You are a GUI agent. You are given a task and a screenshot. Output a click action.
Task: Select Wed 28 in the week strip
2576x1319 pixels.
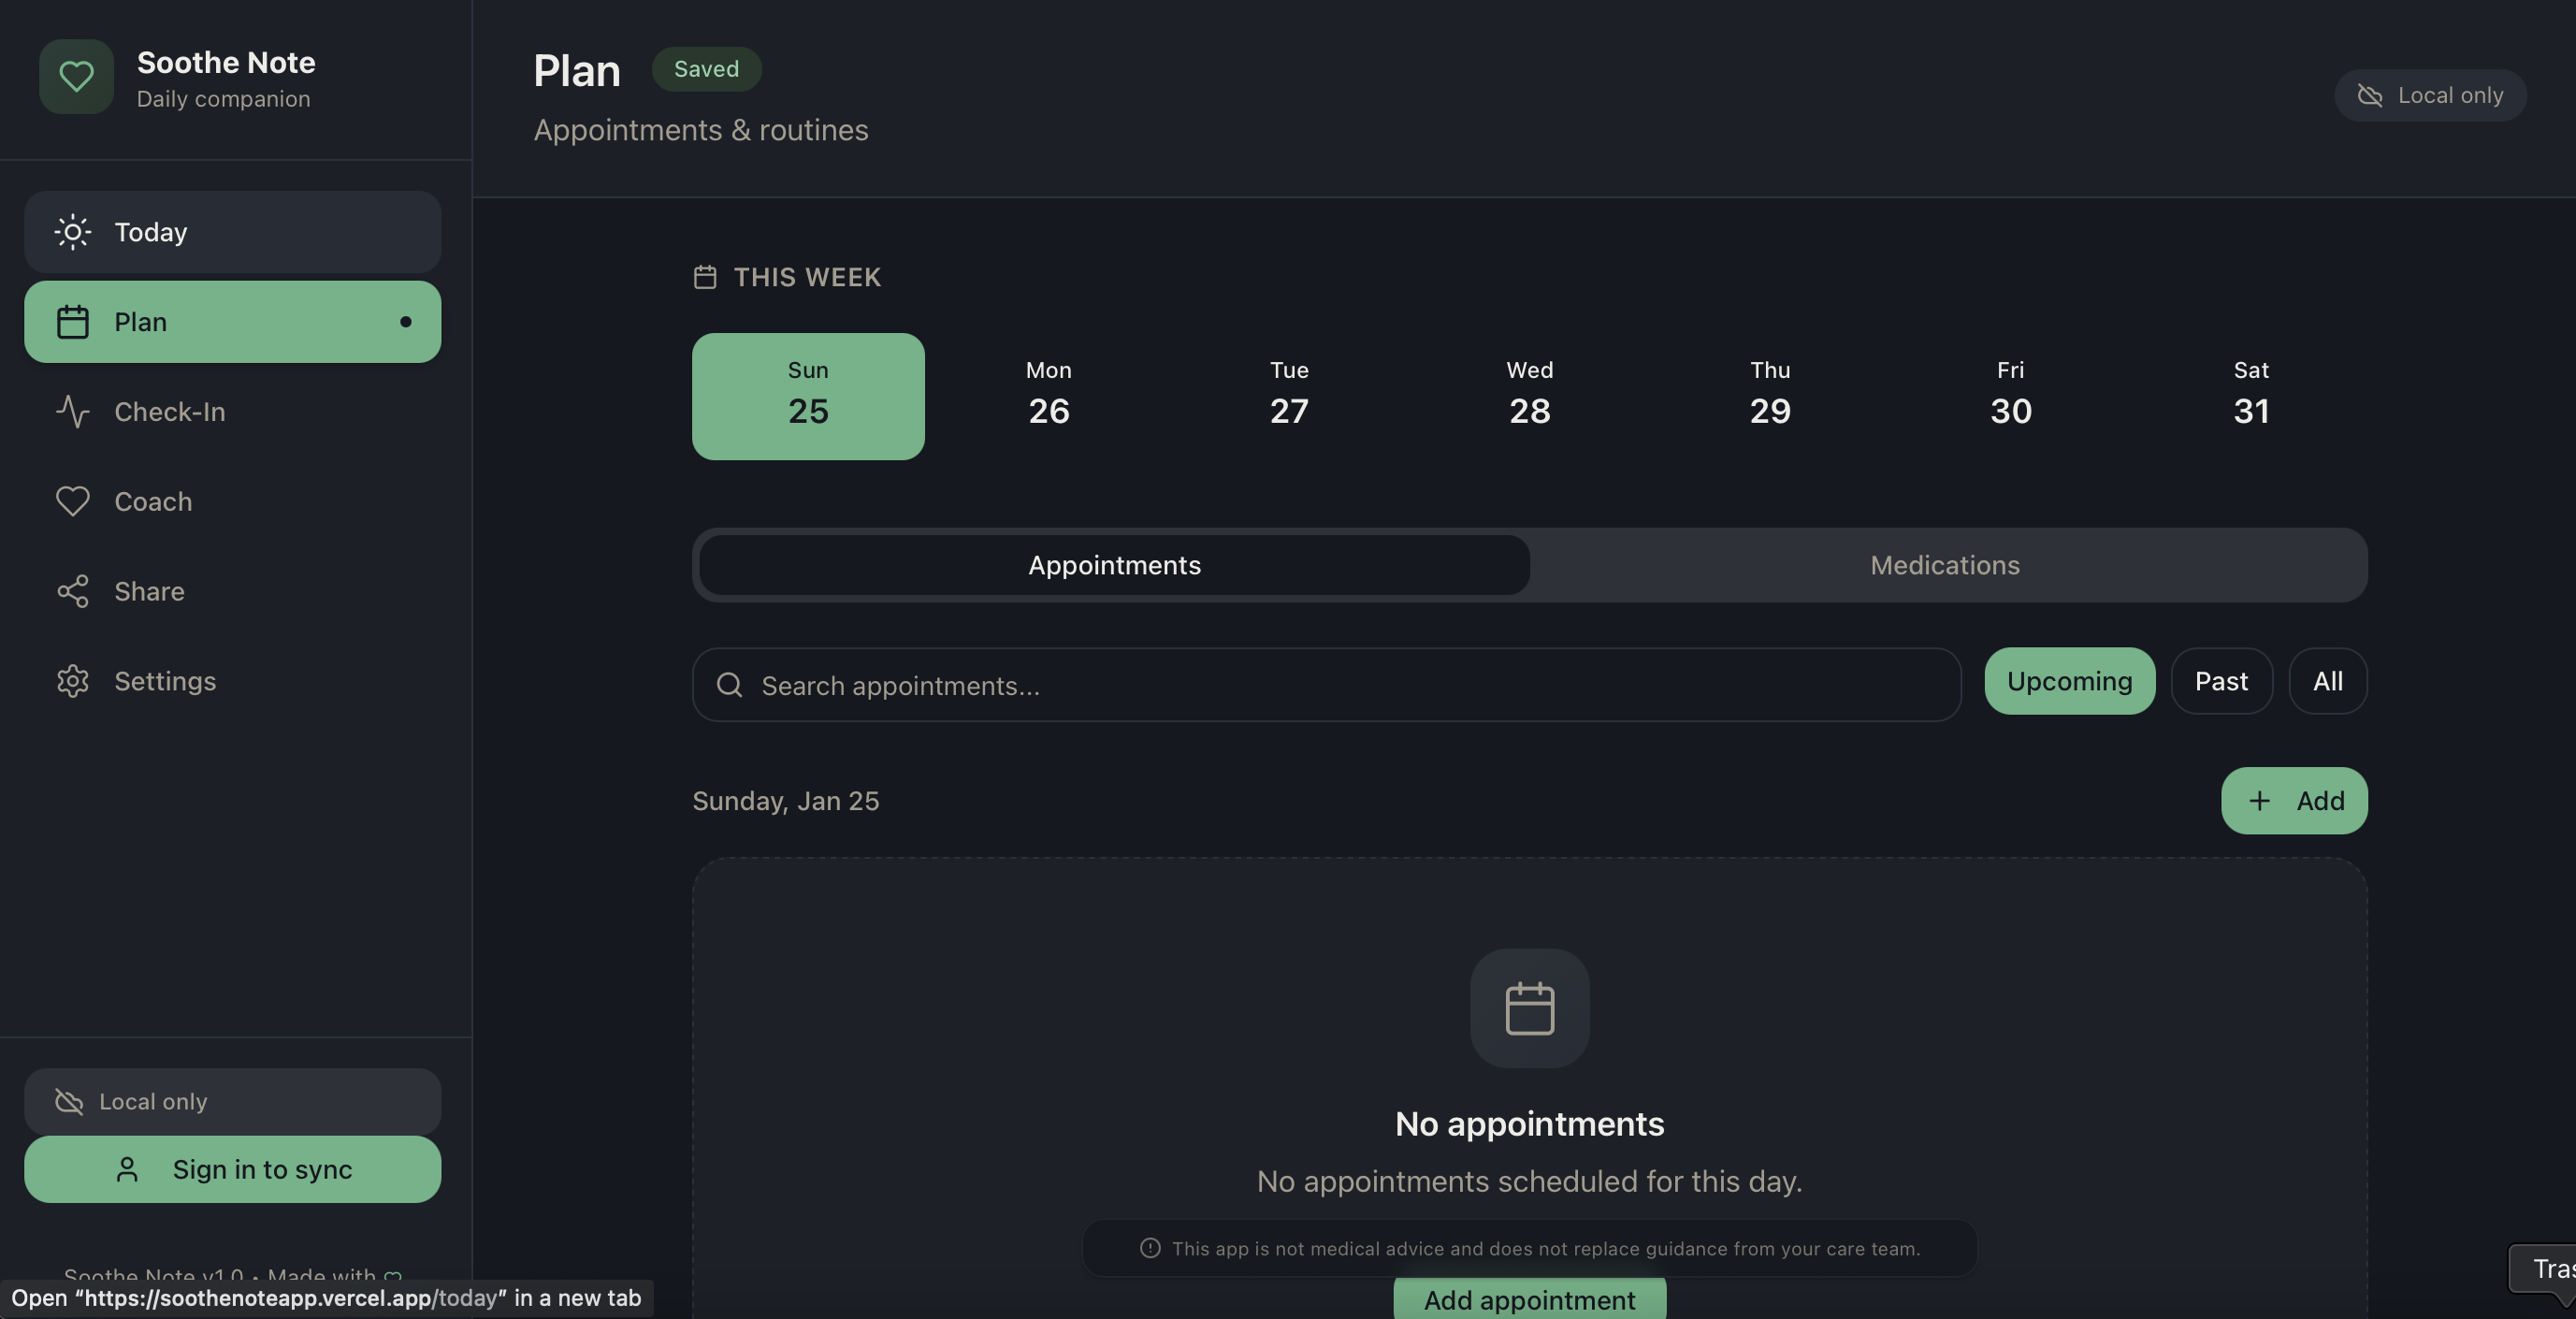tap(1529, 396)
